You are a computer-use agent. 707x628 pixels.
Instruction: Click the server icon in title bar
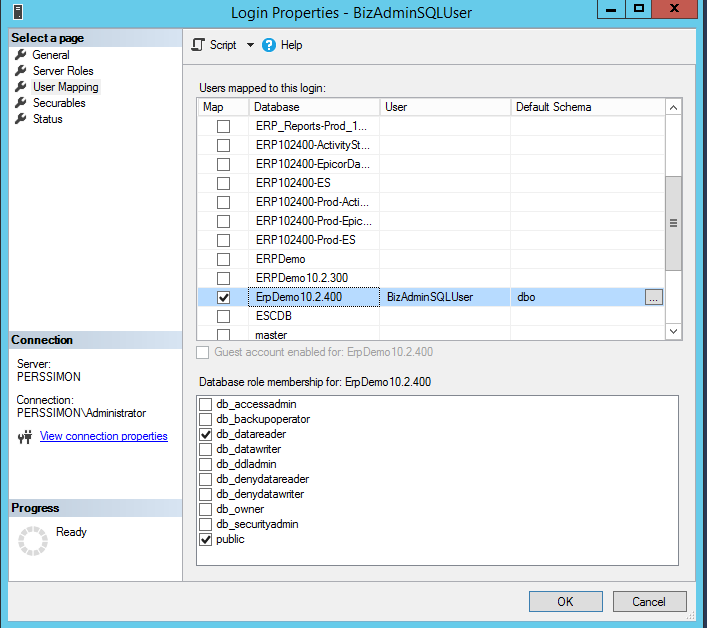pos(18,12)
